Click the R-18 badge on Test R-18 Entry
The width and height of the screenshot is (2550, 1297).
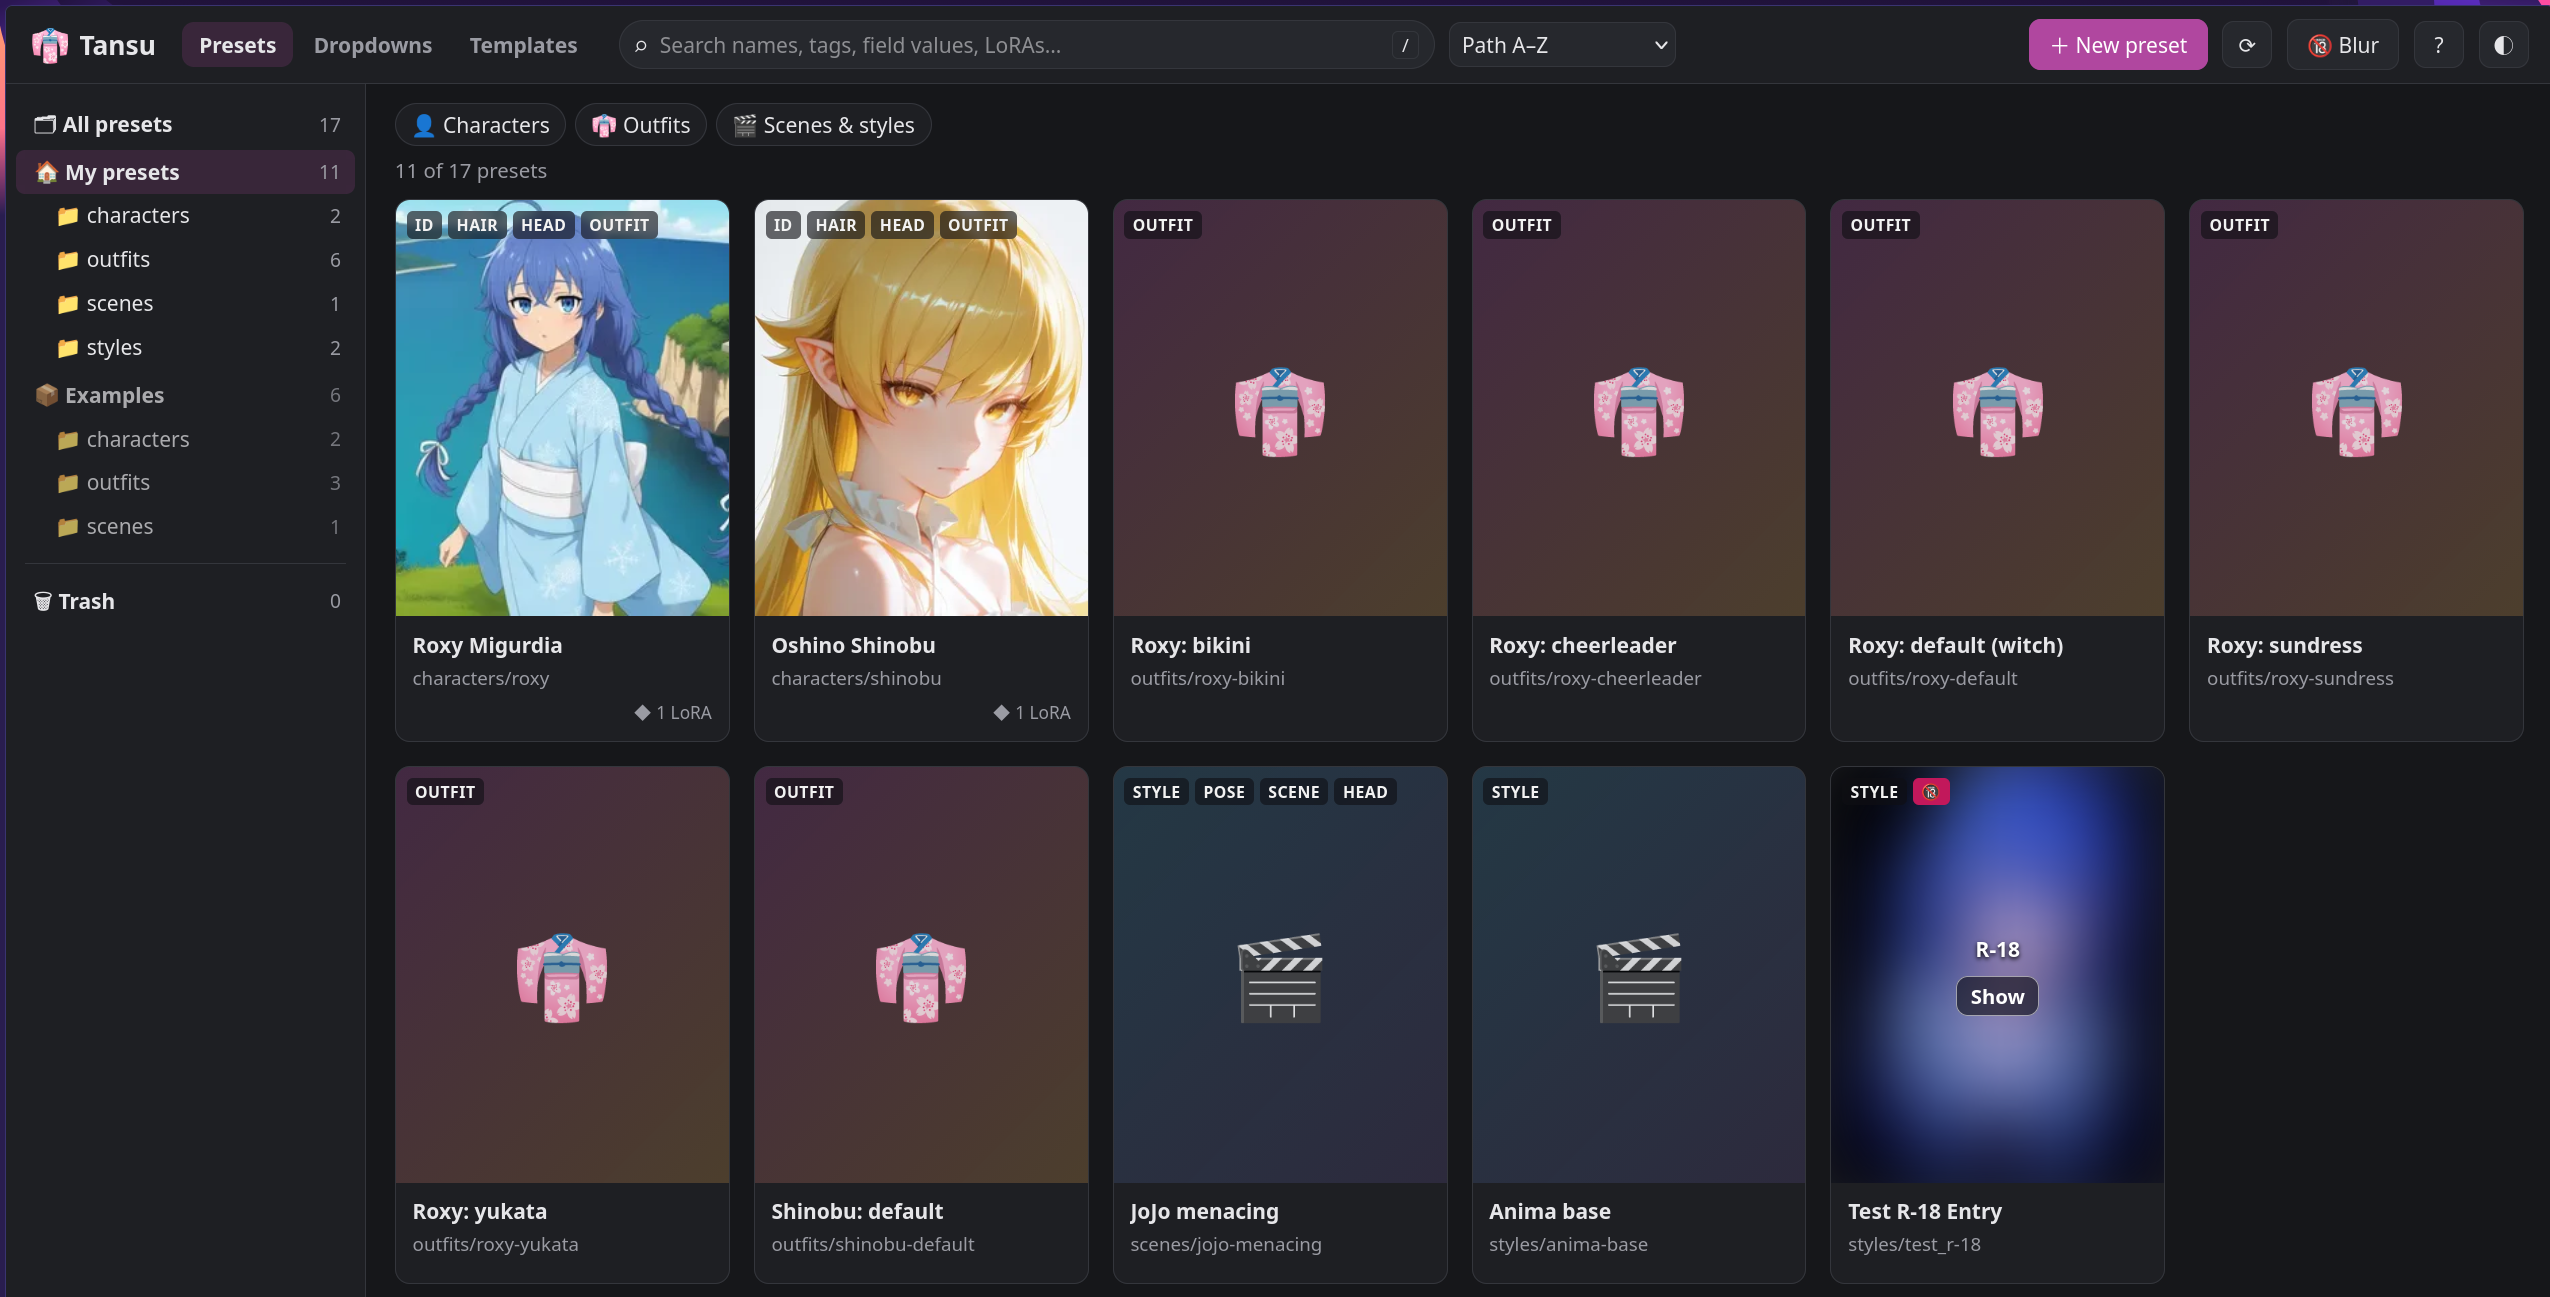pos(1930,792)
